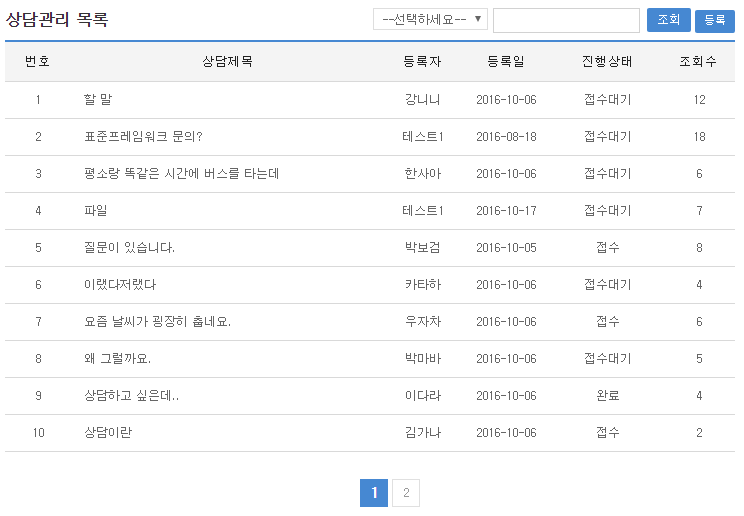Open the consultation titled 이랬다저랬다

120,285
